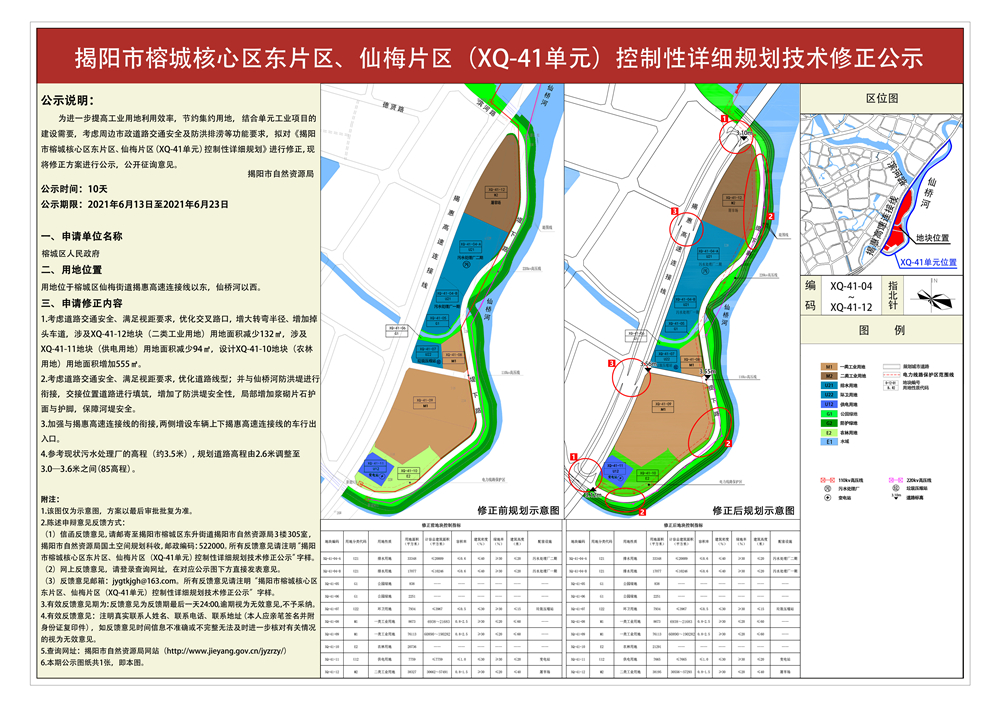The width and height of the screenshot is (1000, 706).
Task: Click the 修正后规划示意图 caption
Action: [753, 511]
